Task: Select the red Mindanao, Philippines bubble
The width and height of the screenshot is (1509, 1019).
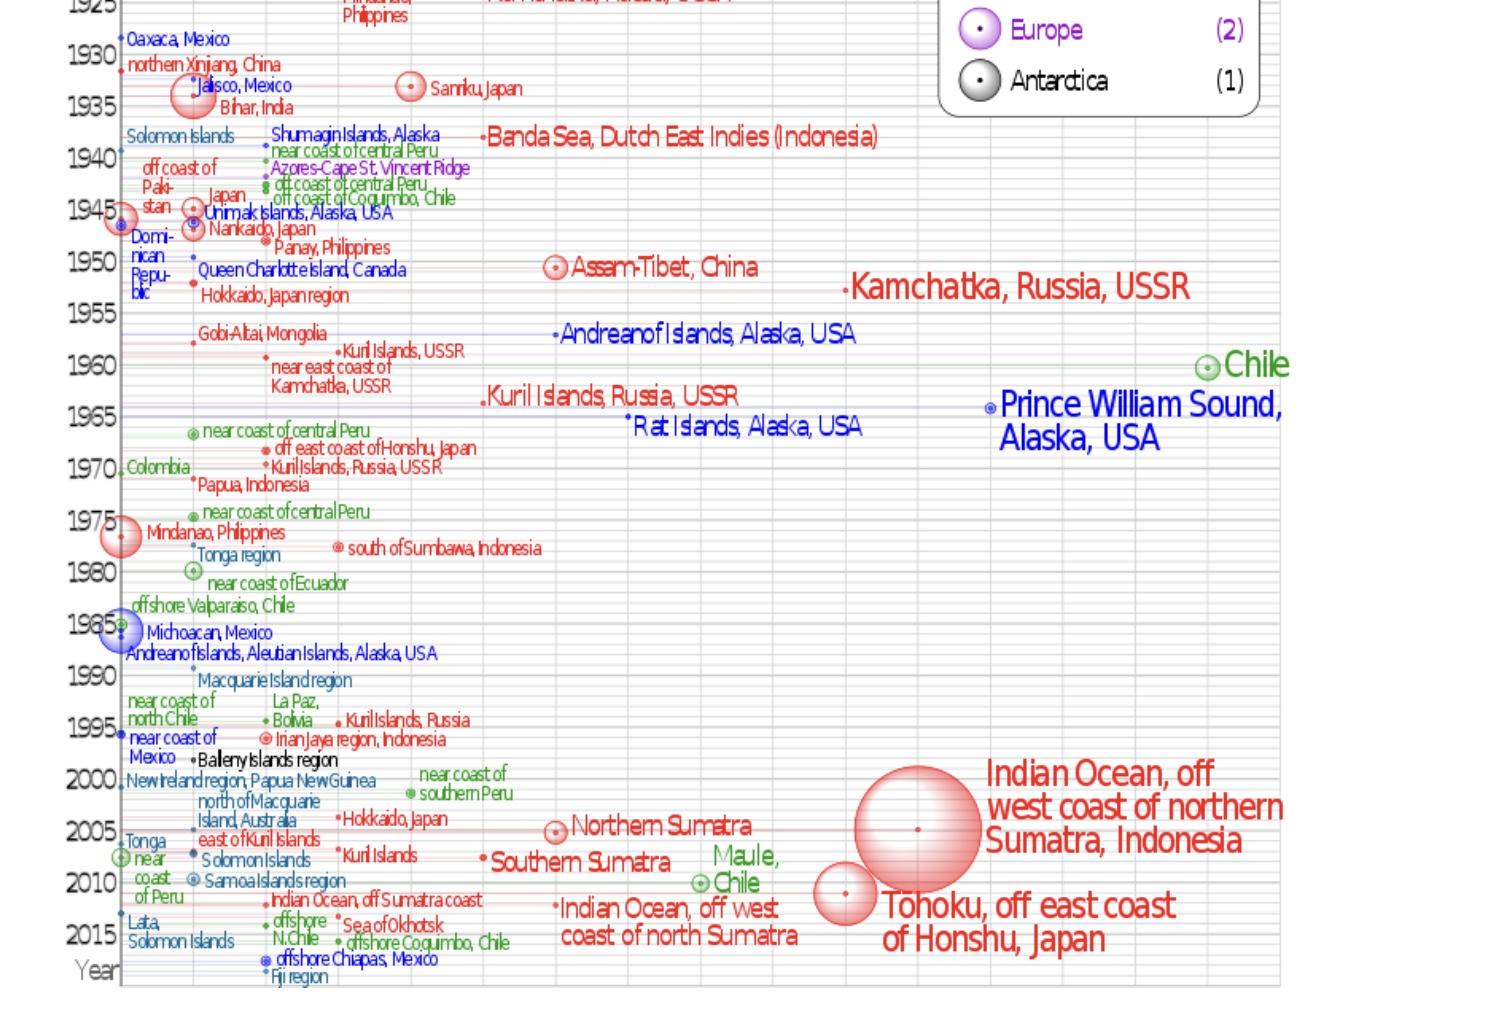Action: [x=121, y=537]
